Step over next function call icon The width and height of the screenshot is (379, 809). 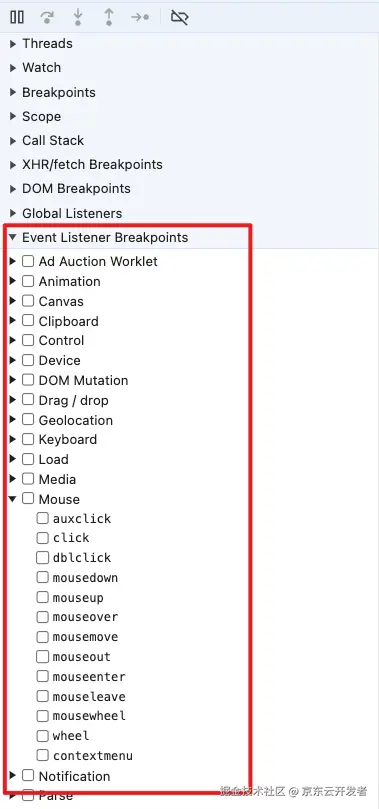click(47, 18)
